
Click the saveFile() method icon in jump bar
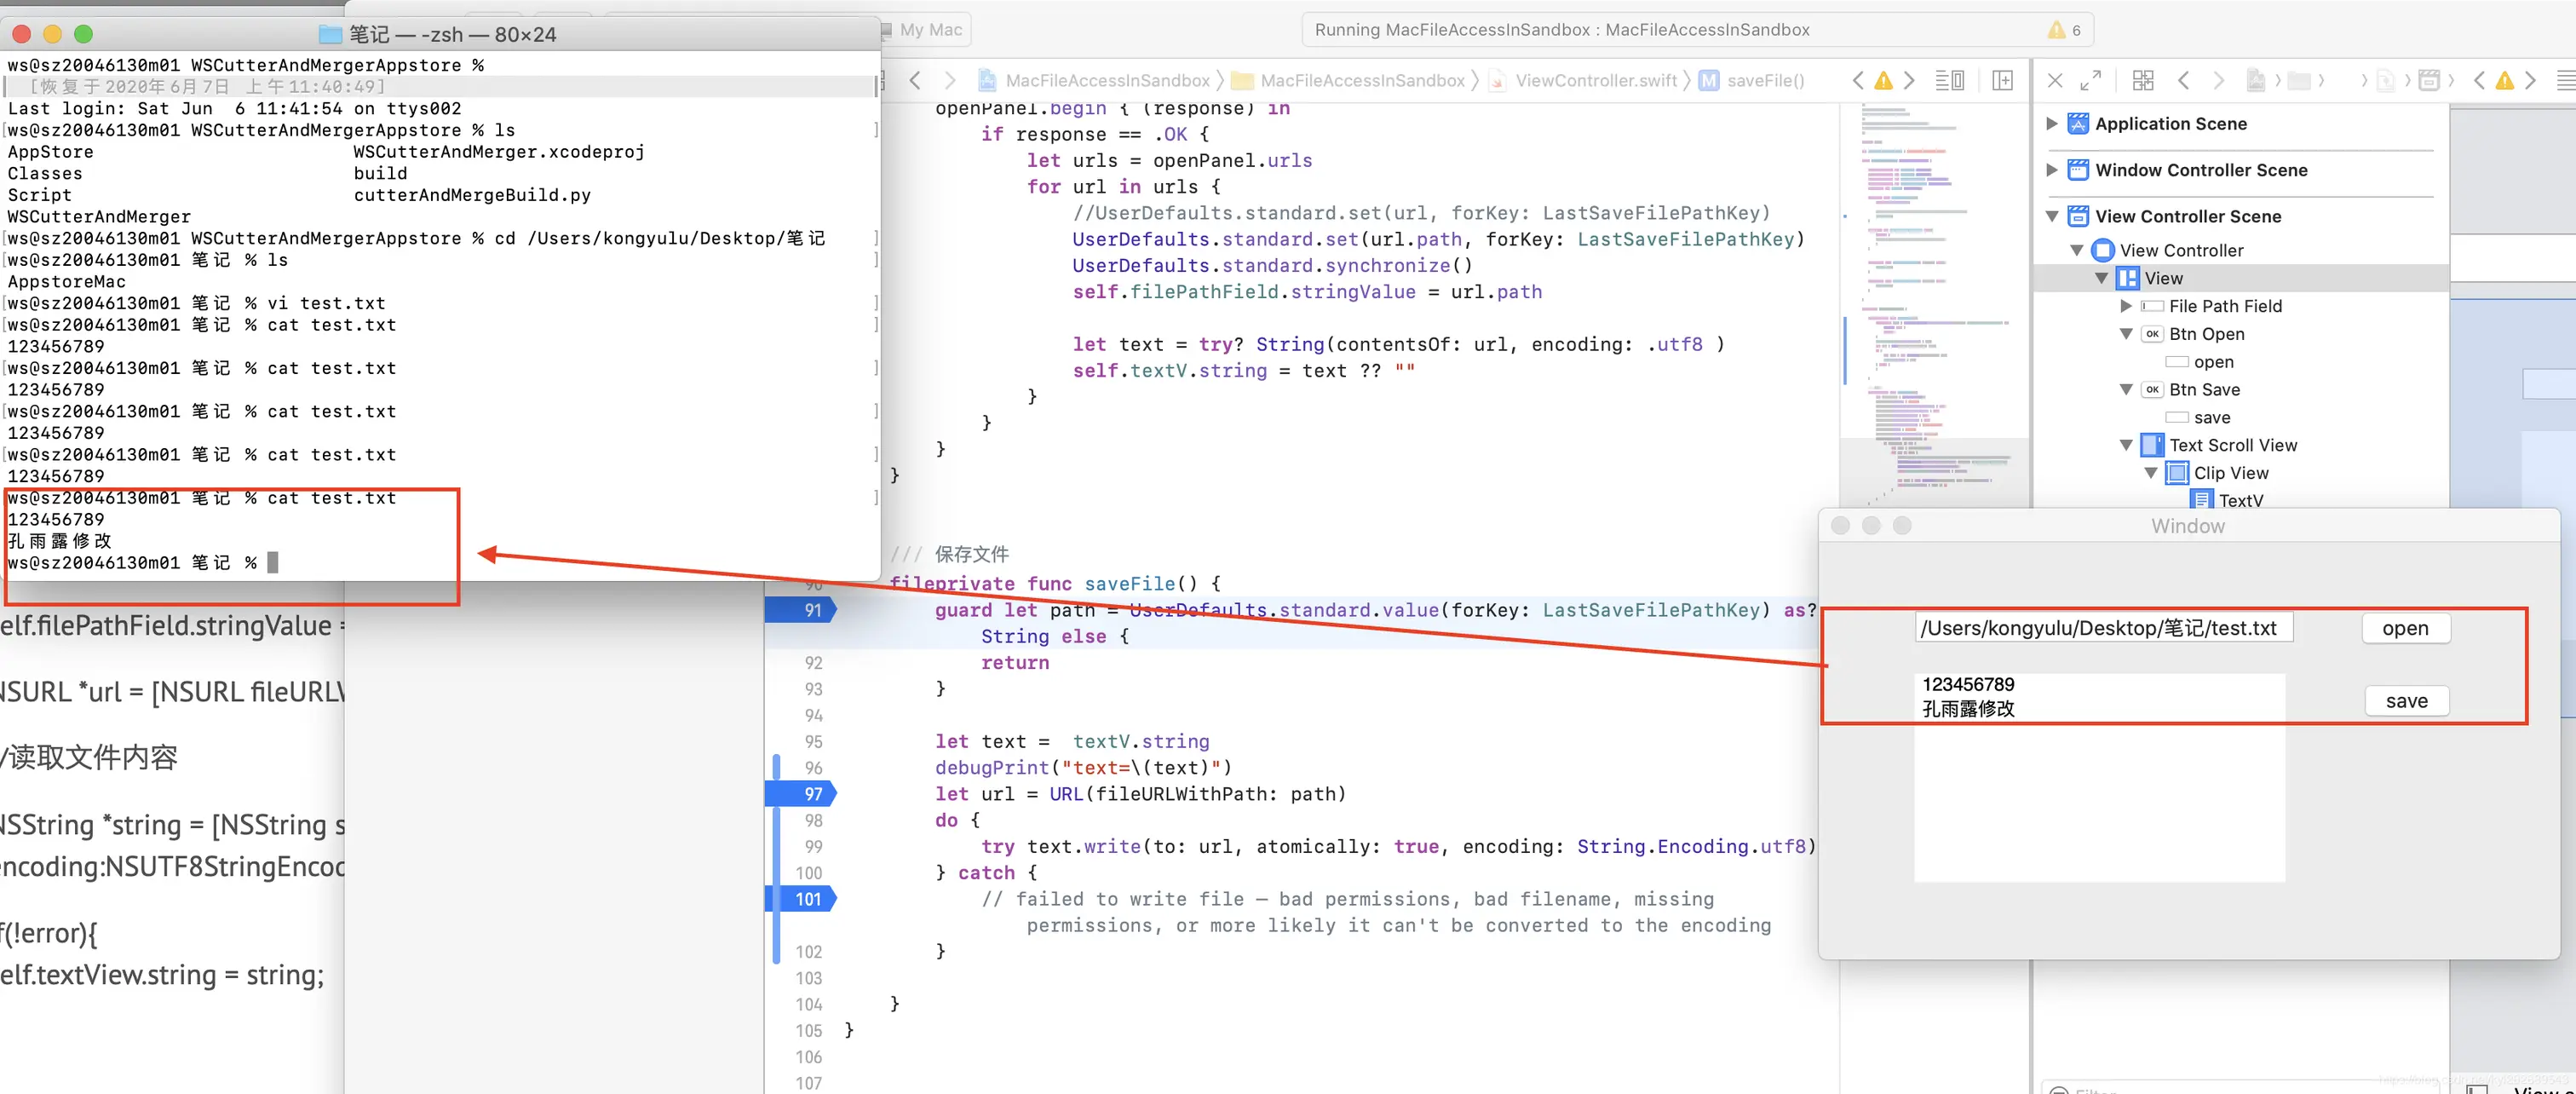[1709, 81]
